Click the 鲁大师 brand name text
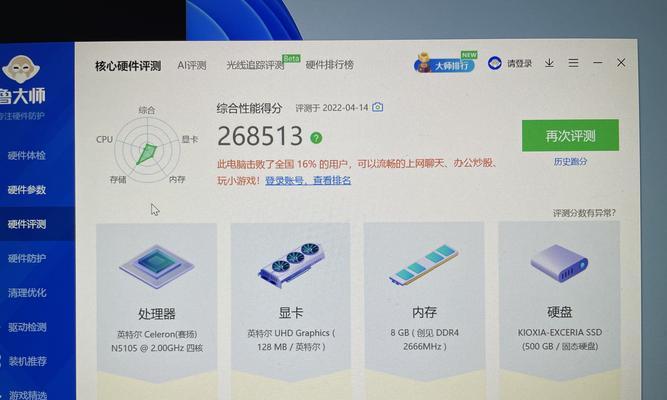Image resolution: width=667 pixels, height=400 pixels. pyautogui.click(x=22, y=96)
